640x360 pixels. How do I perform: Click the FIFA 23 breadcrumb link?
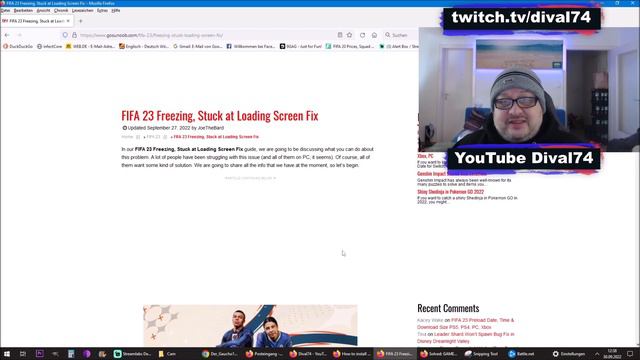[153, 137]
